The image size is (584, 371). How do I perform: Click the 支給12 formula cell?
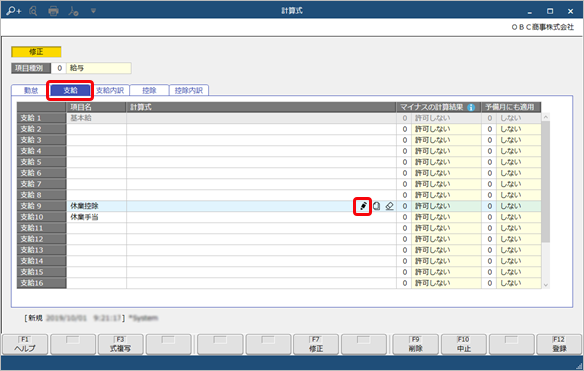click(261, 239)
